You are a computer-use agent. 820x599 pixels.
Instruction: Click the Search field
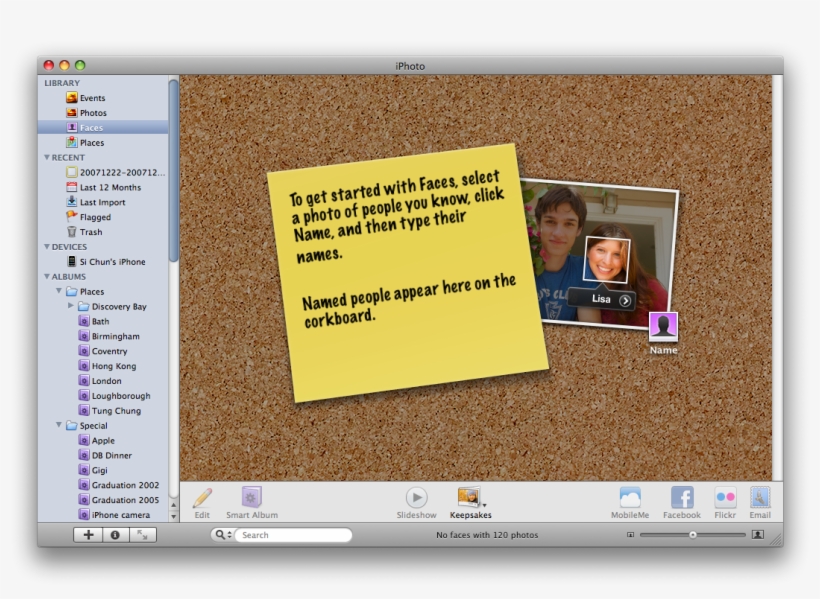point(293,535)
